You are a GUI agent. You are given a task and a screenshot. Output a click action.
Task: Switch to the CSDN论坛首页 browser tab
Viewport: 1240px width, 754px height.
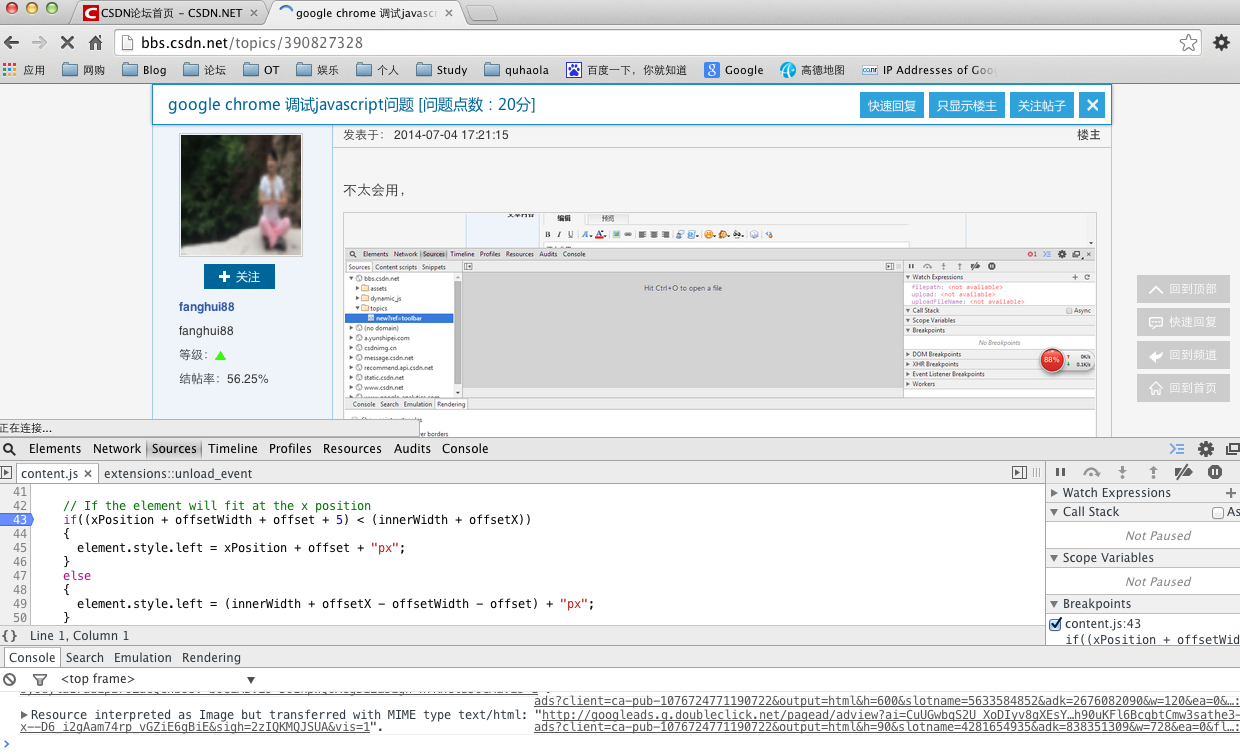tap(170, 13)
